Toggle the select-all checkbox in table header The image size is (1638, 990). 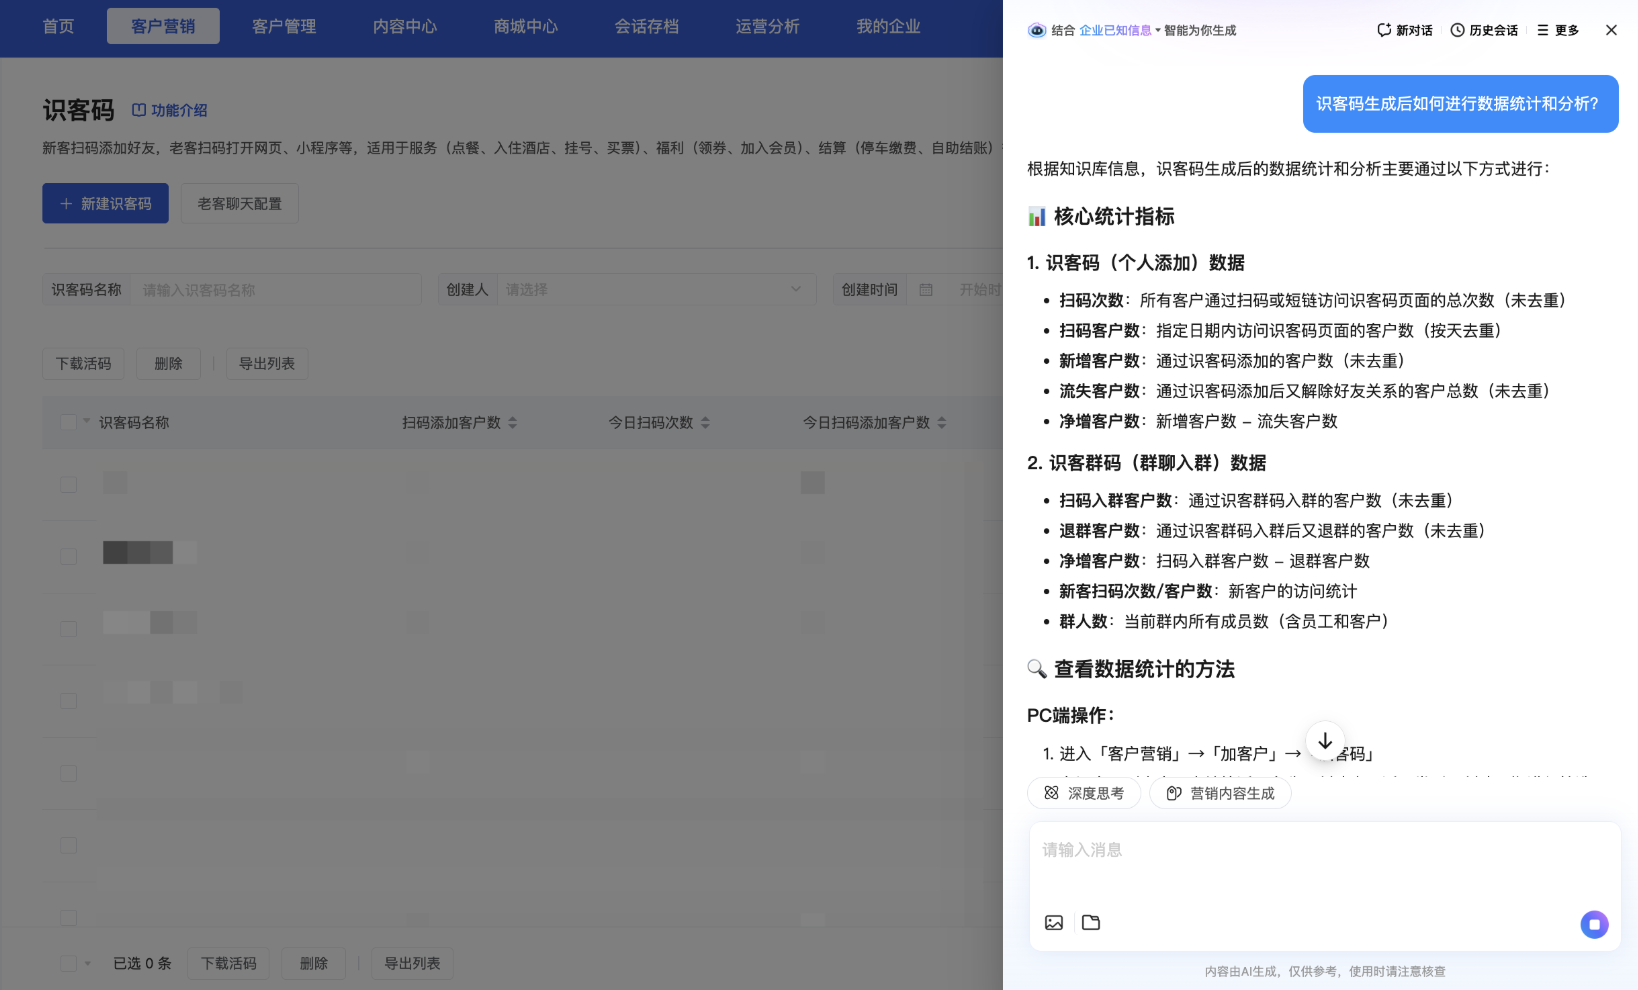pyautogui.click(x=68, y=422)
